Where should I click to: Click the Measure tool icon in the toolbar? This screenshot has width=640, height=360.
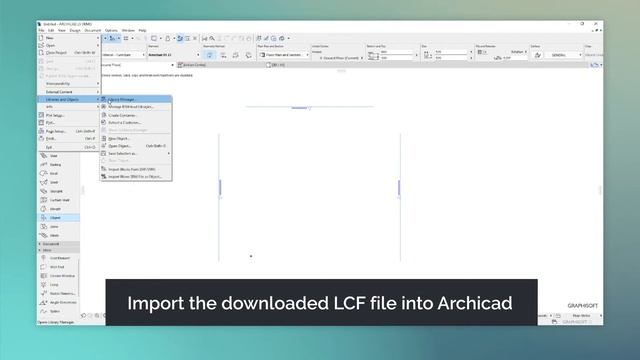coord(204,38)
